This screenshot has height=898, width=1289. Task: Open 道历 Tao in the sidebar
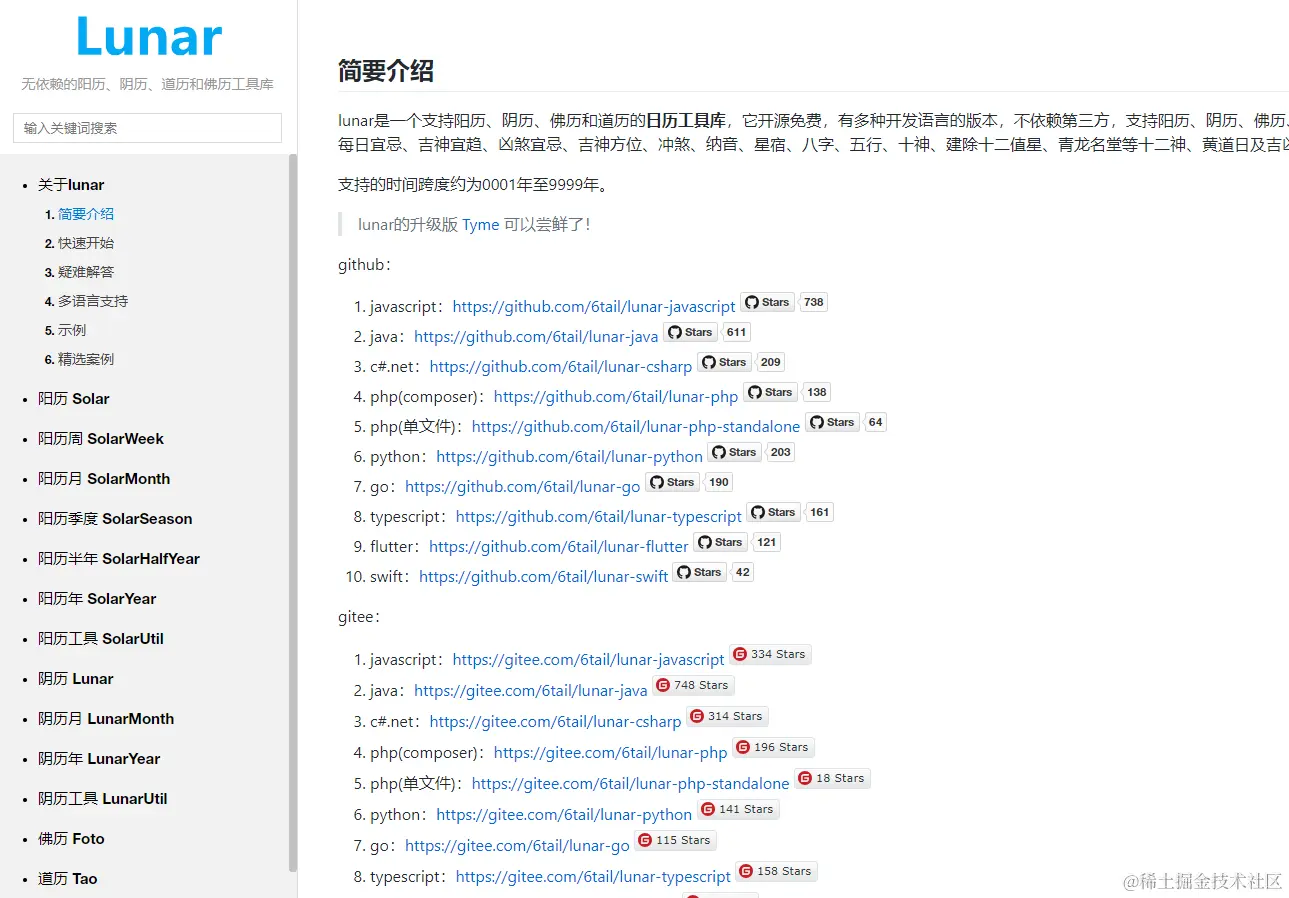click(68, 879)
